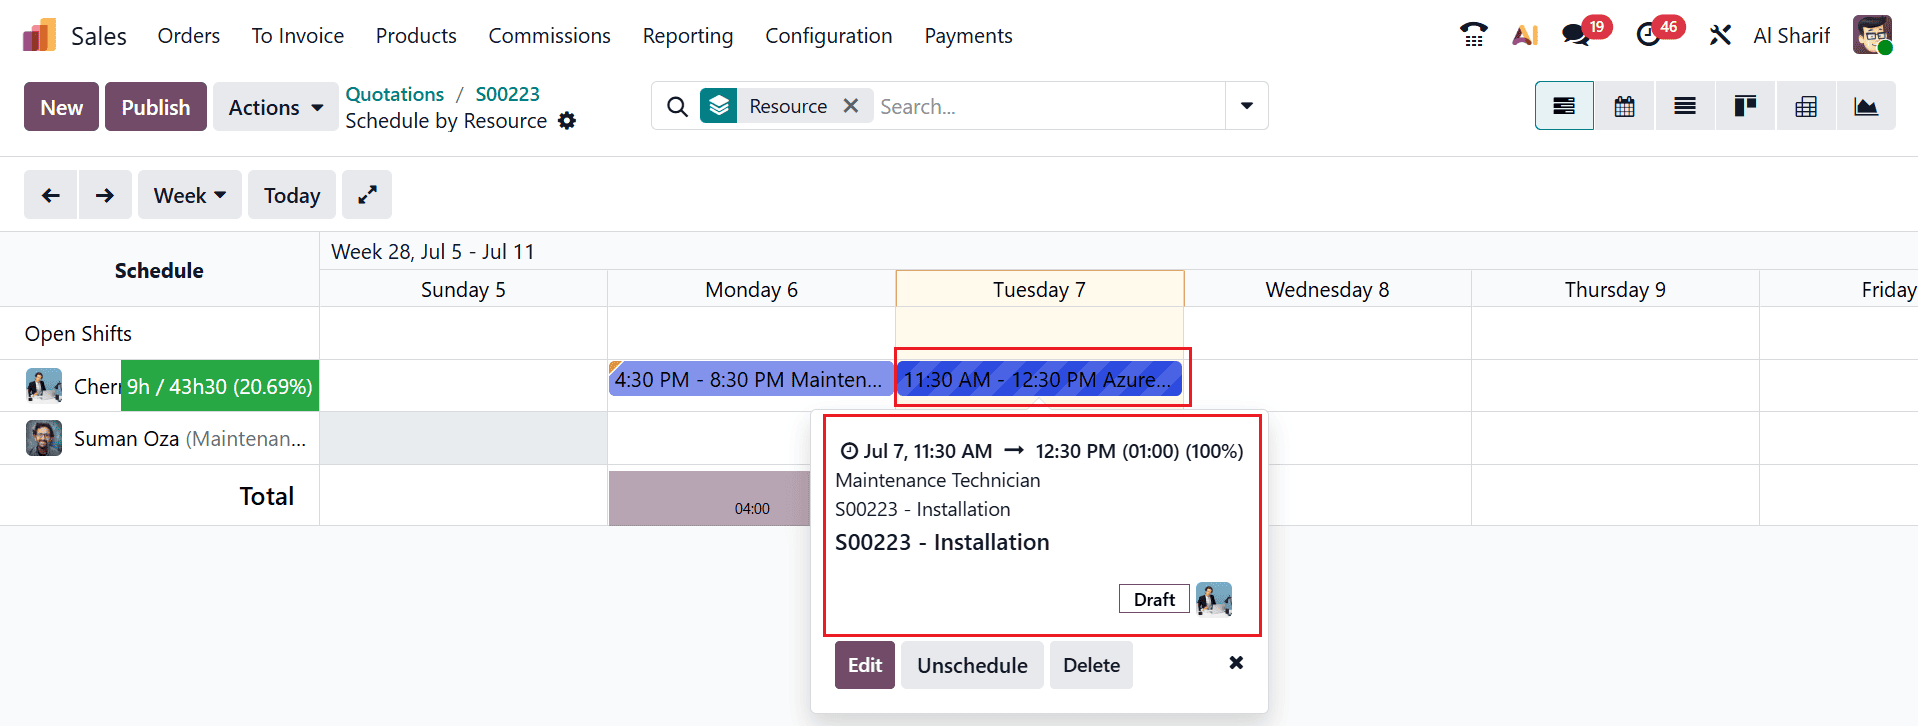This screenshot has height=726, width=1918.
Task: Click the search magnifier icon
Action: coord(677,106)
